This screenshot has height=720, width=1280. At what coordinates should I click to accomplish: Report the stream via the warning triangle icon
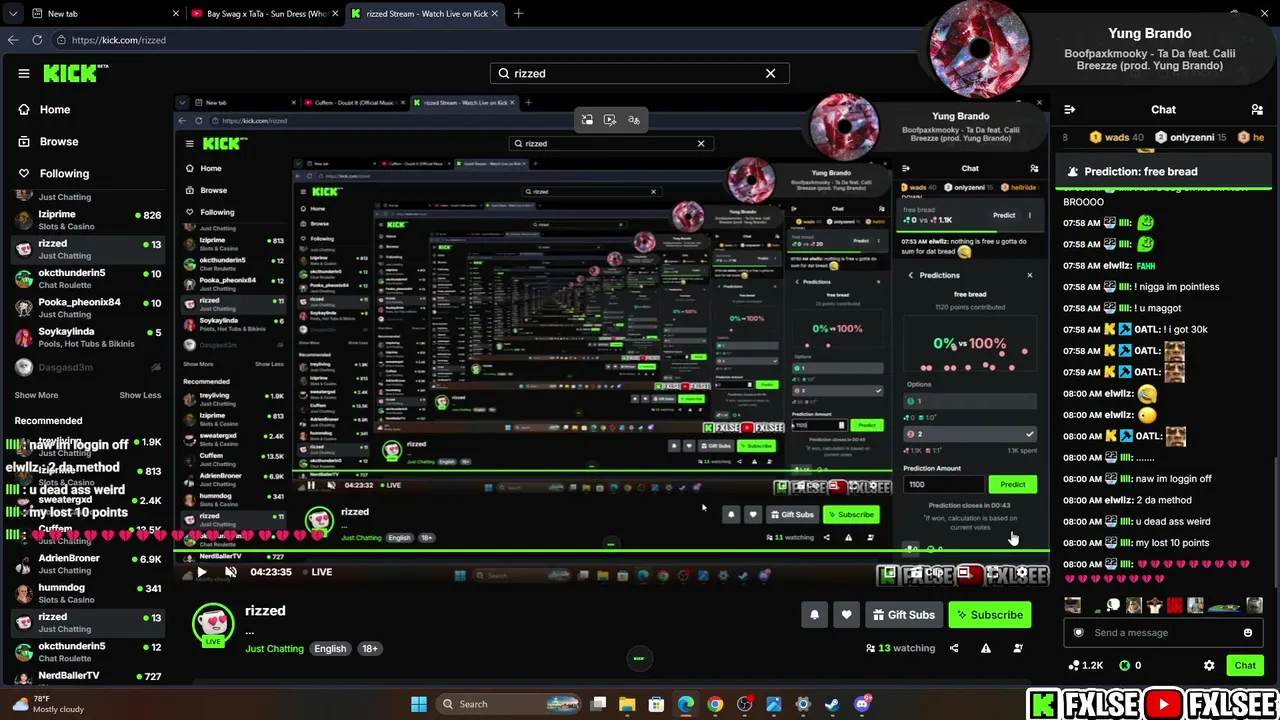tap(986, 648)
